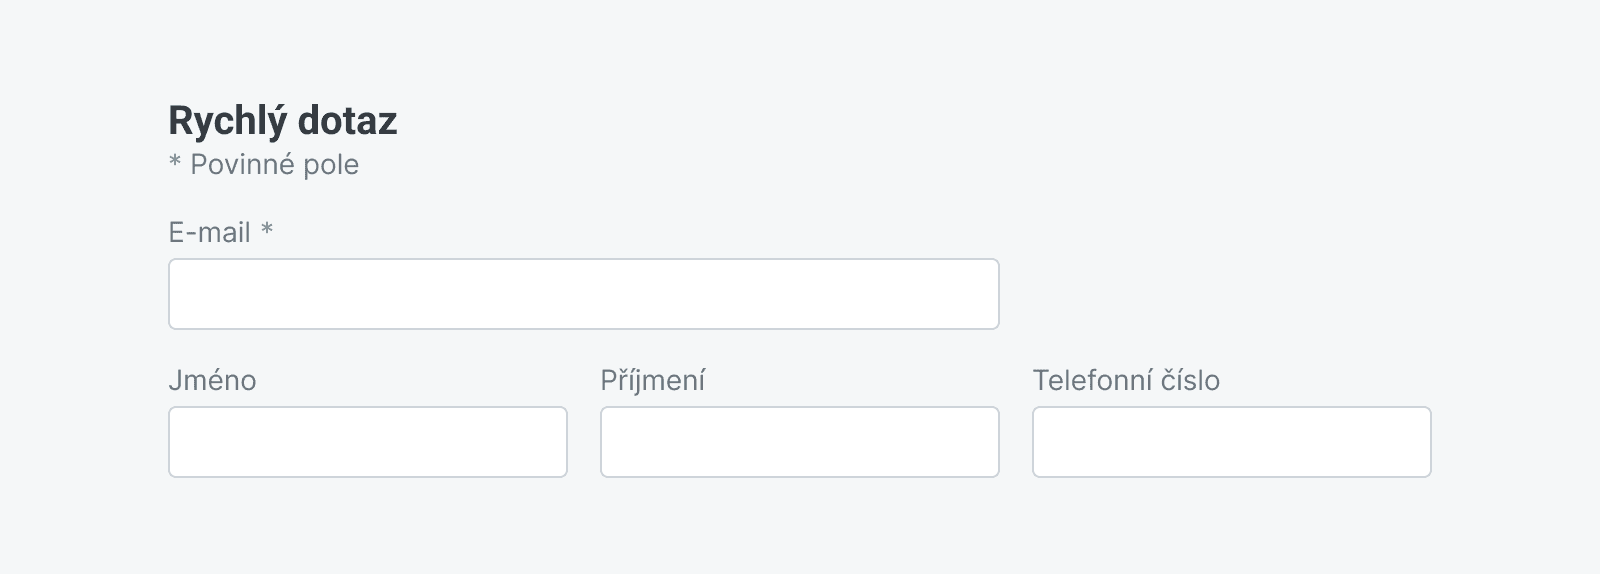Click the "E-mail" field label
Viewport: 1600px width, 574px height.
click(209, 233)
